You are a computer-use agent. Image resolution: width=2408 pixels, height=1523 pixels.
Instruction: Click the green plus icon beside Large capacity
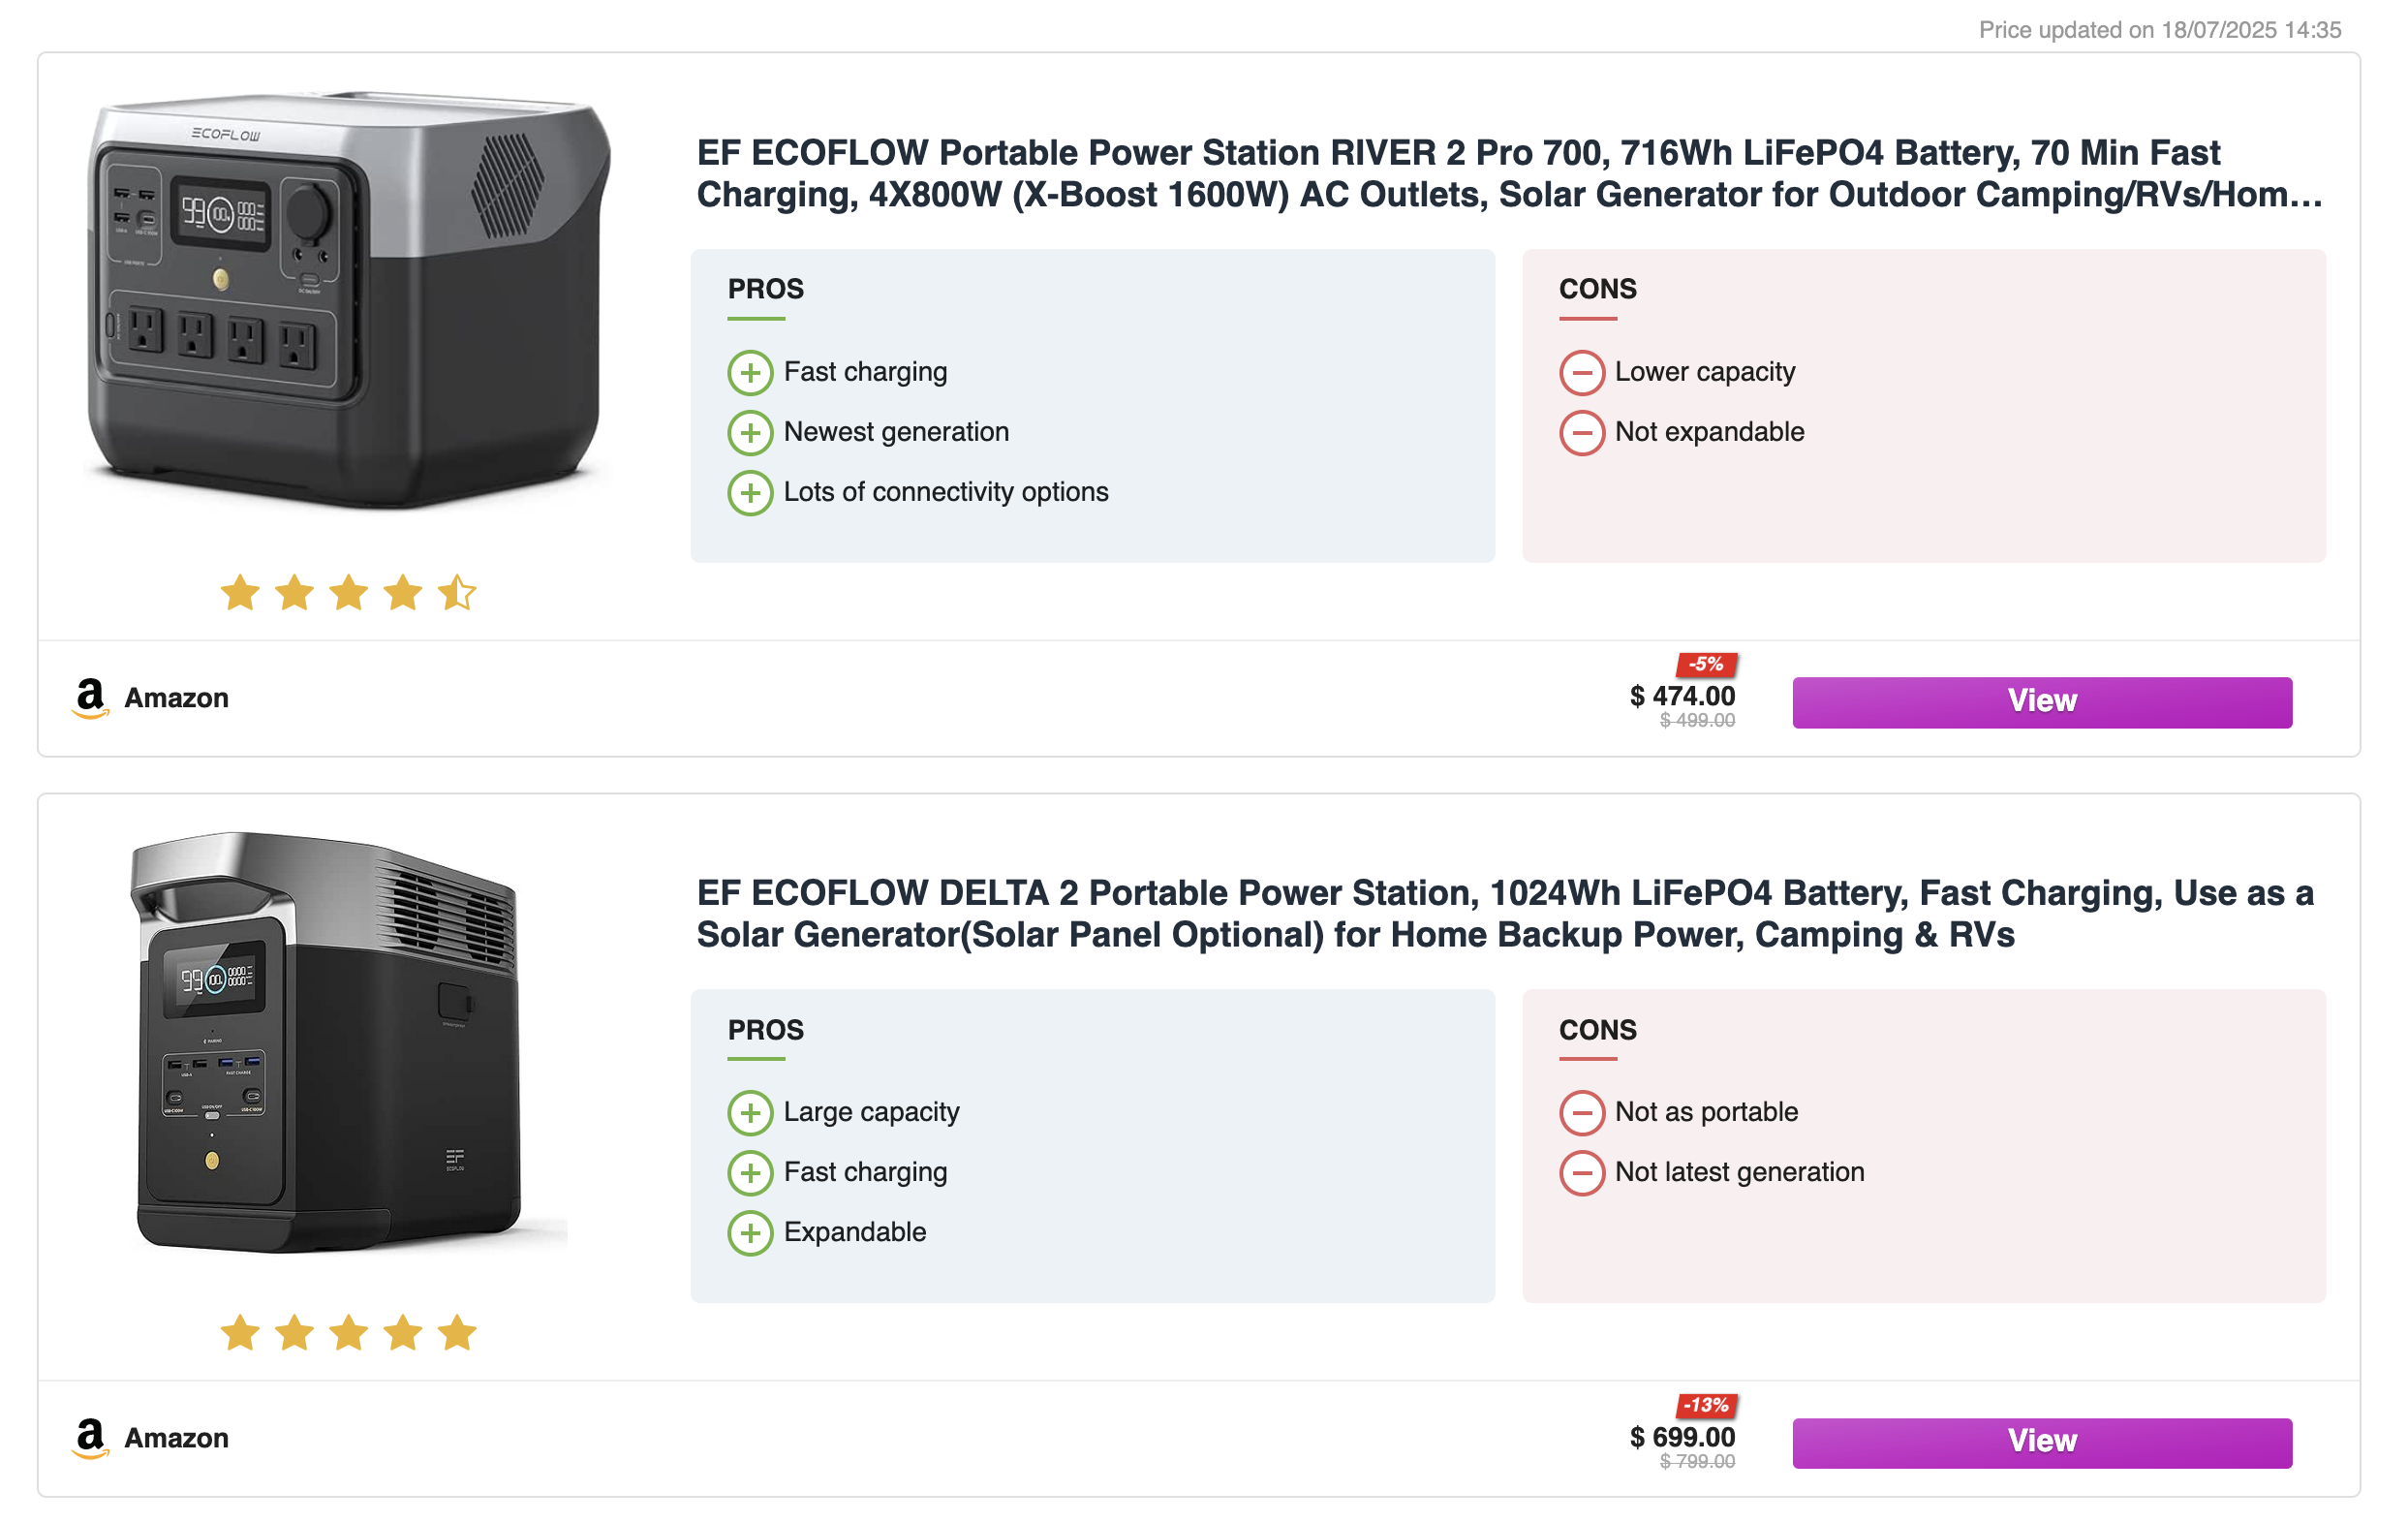(x=750, y=1113)
